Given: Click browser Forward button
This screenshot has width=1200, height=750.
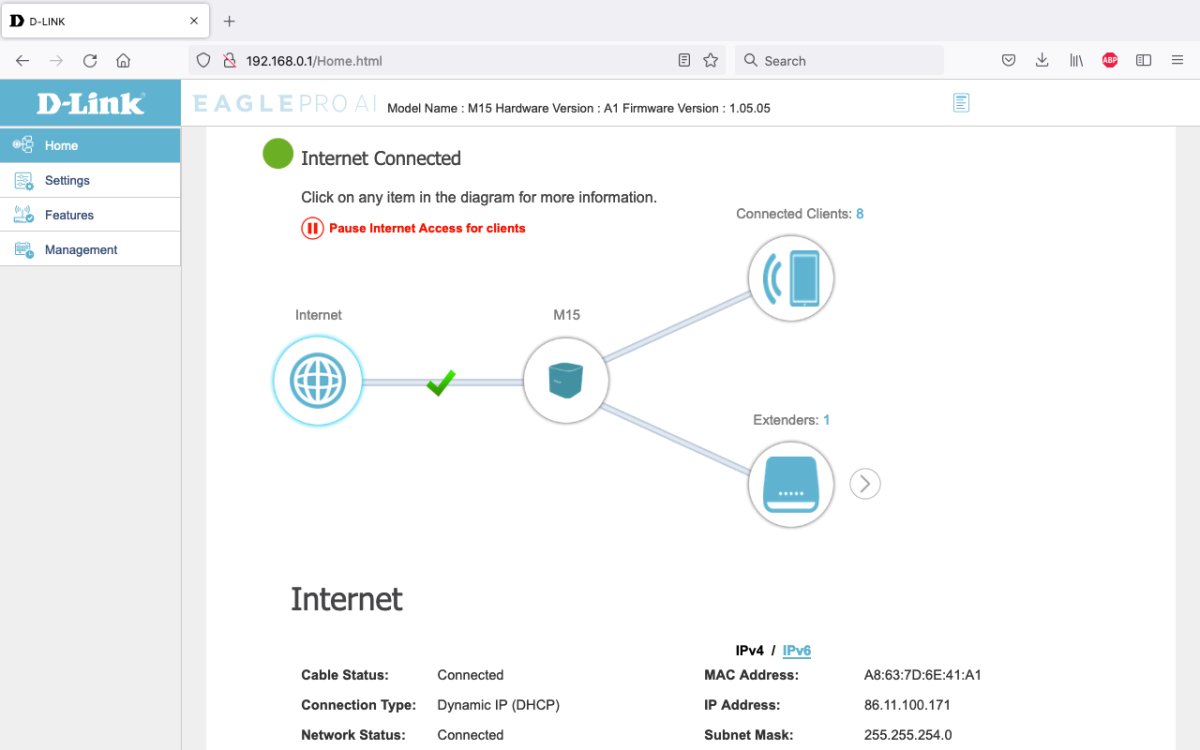Looking at the screenshot, I should (x=56, y=61).
